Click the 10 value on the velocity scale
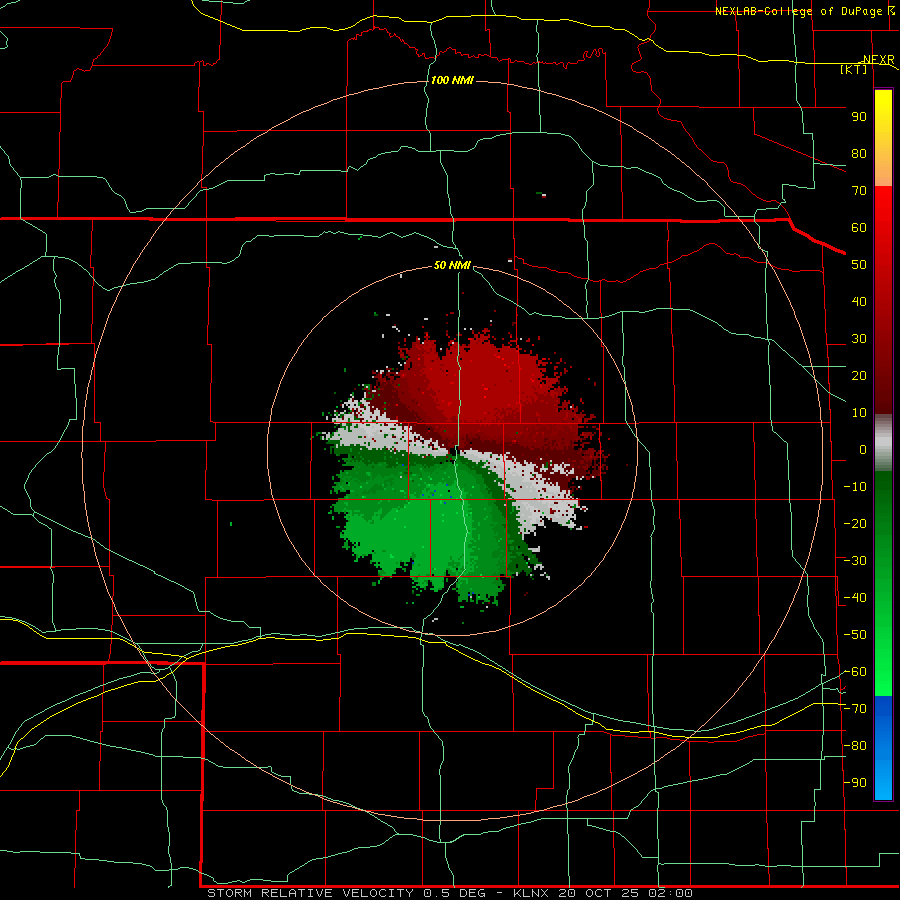The width and height of the screenshot is (900, 900). pyautogui.click(x=859, y=413)
